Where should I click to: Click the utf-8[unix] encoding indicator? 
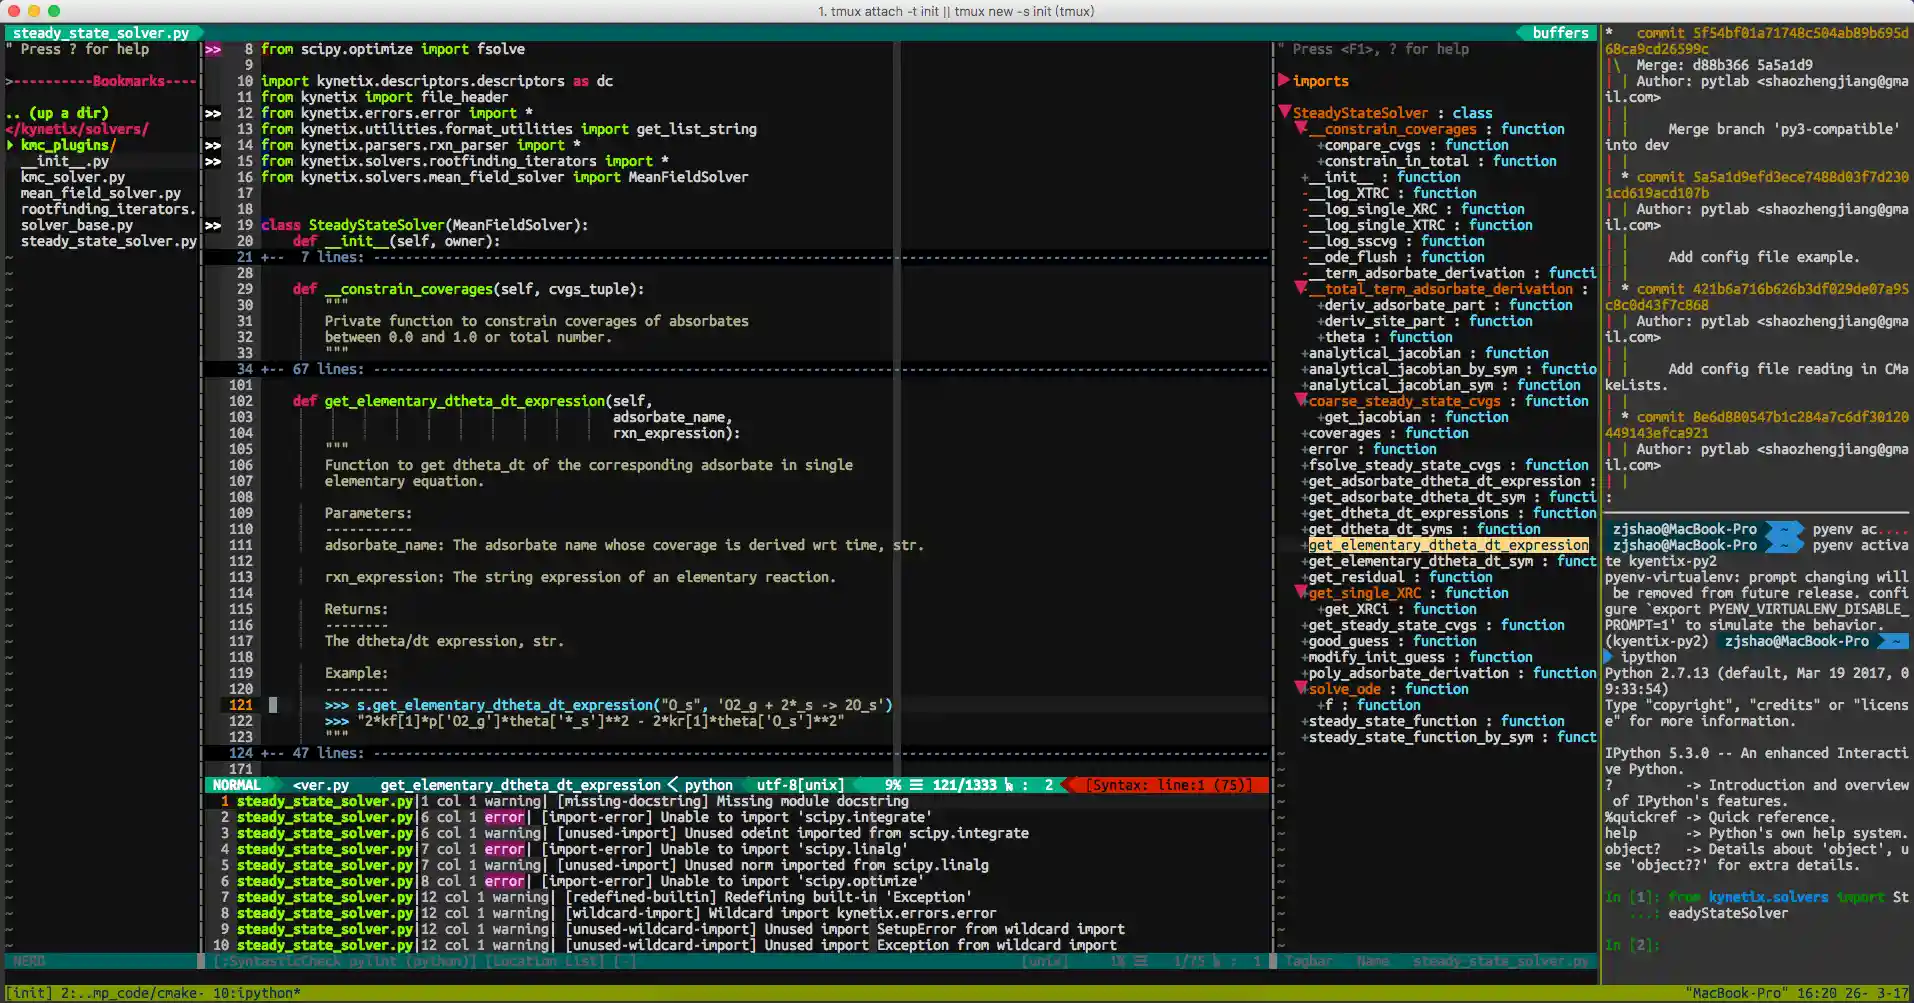[x=798, y=784]
